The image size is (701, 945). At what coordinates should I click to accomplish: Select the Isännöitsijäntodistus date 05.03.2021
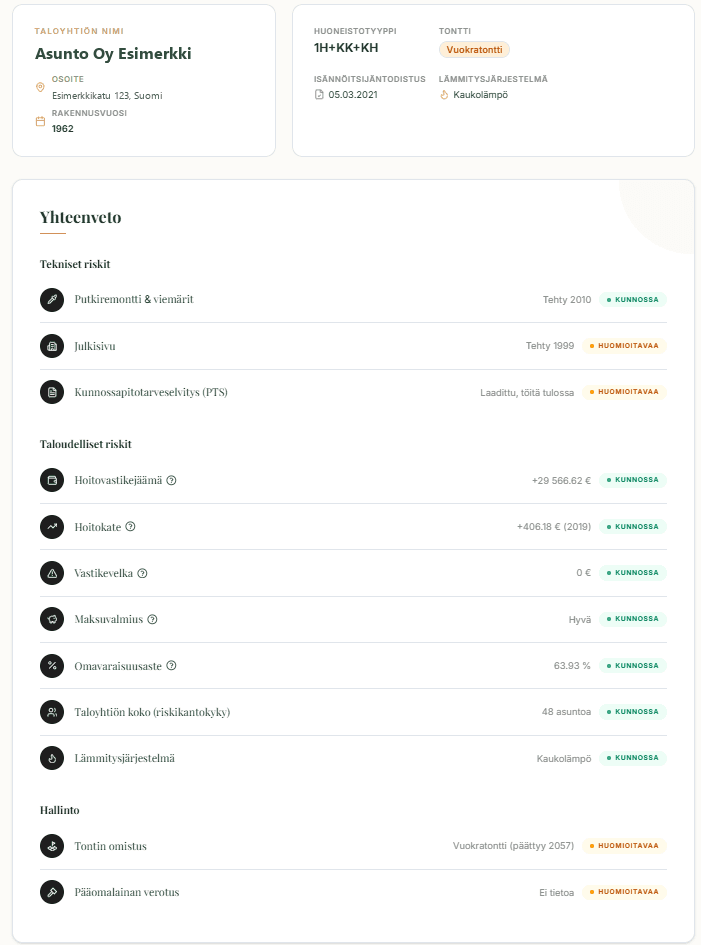point(349,95)
